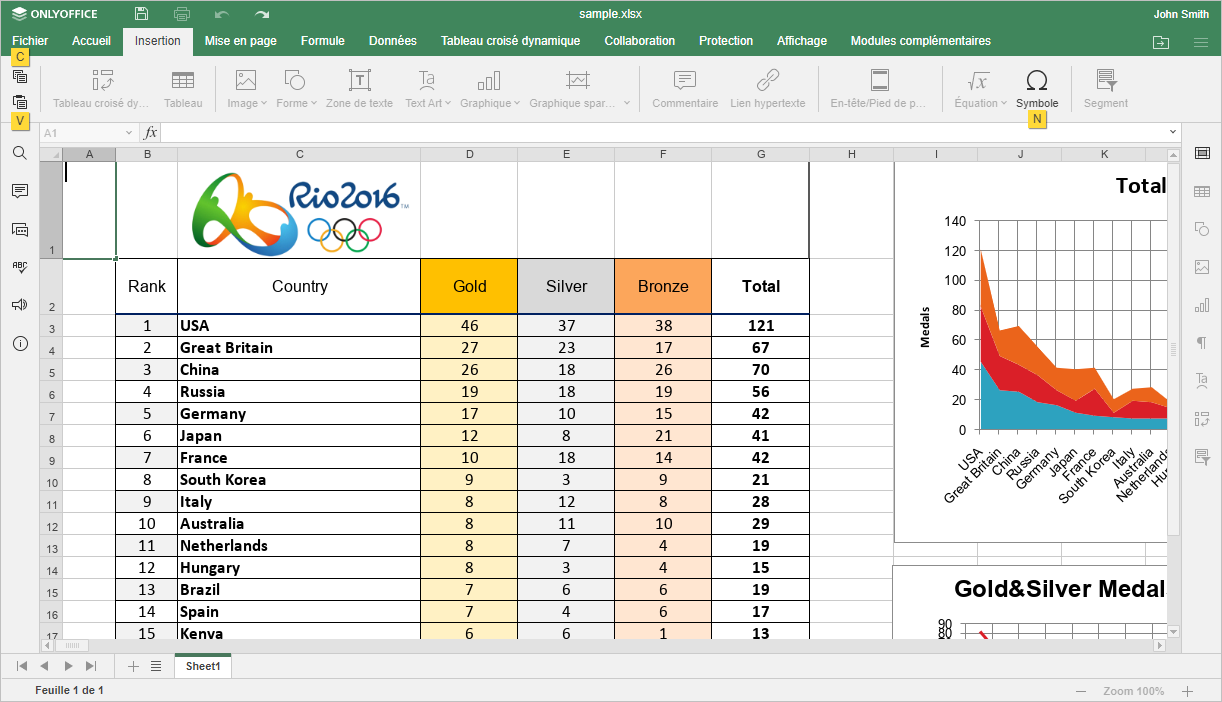Open spell checking from the left sidebar
Viewport: 1222px width, 702px height.
coord(20,267)
